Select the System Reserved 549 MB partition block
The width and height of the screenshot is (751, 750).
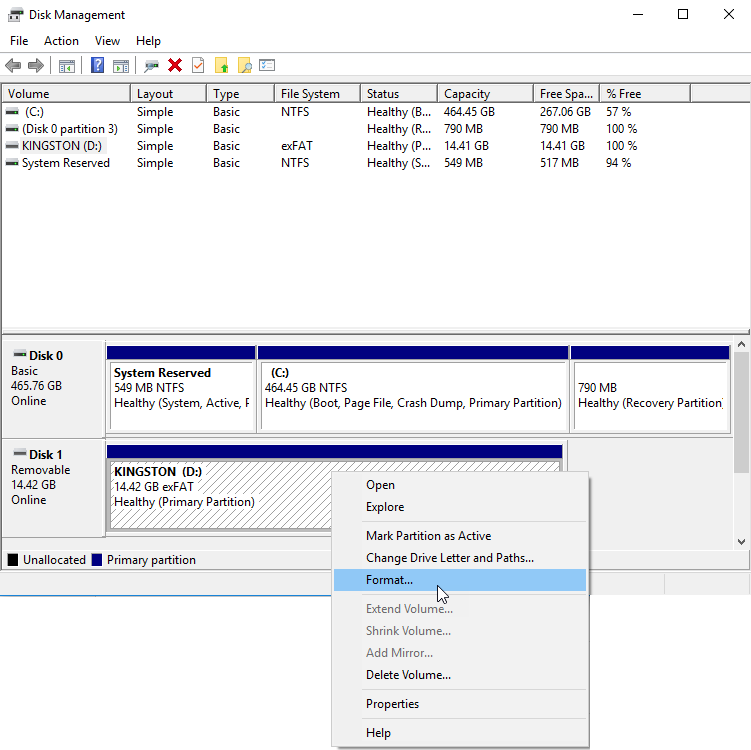pyautogui.click(x=181, y=389)
